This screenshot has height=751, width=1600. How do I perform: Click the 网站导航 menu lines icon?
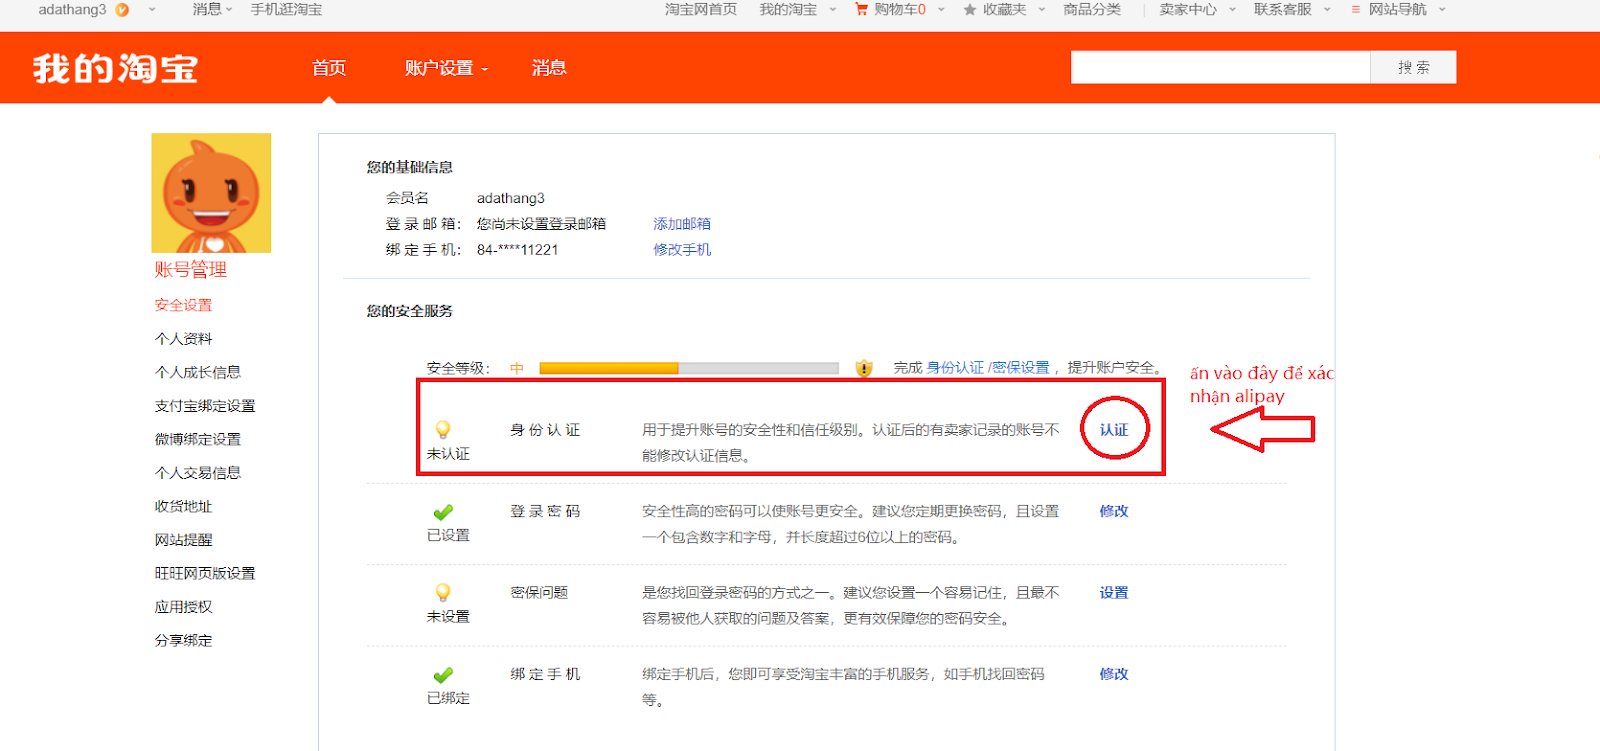coord(1356,10)
